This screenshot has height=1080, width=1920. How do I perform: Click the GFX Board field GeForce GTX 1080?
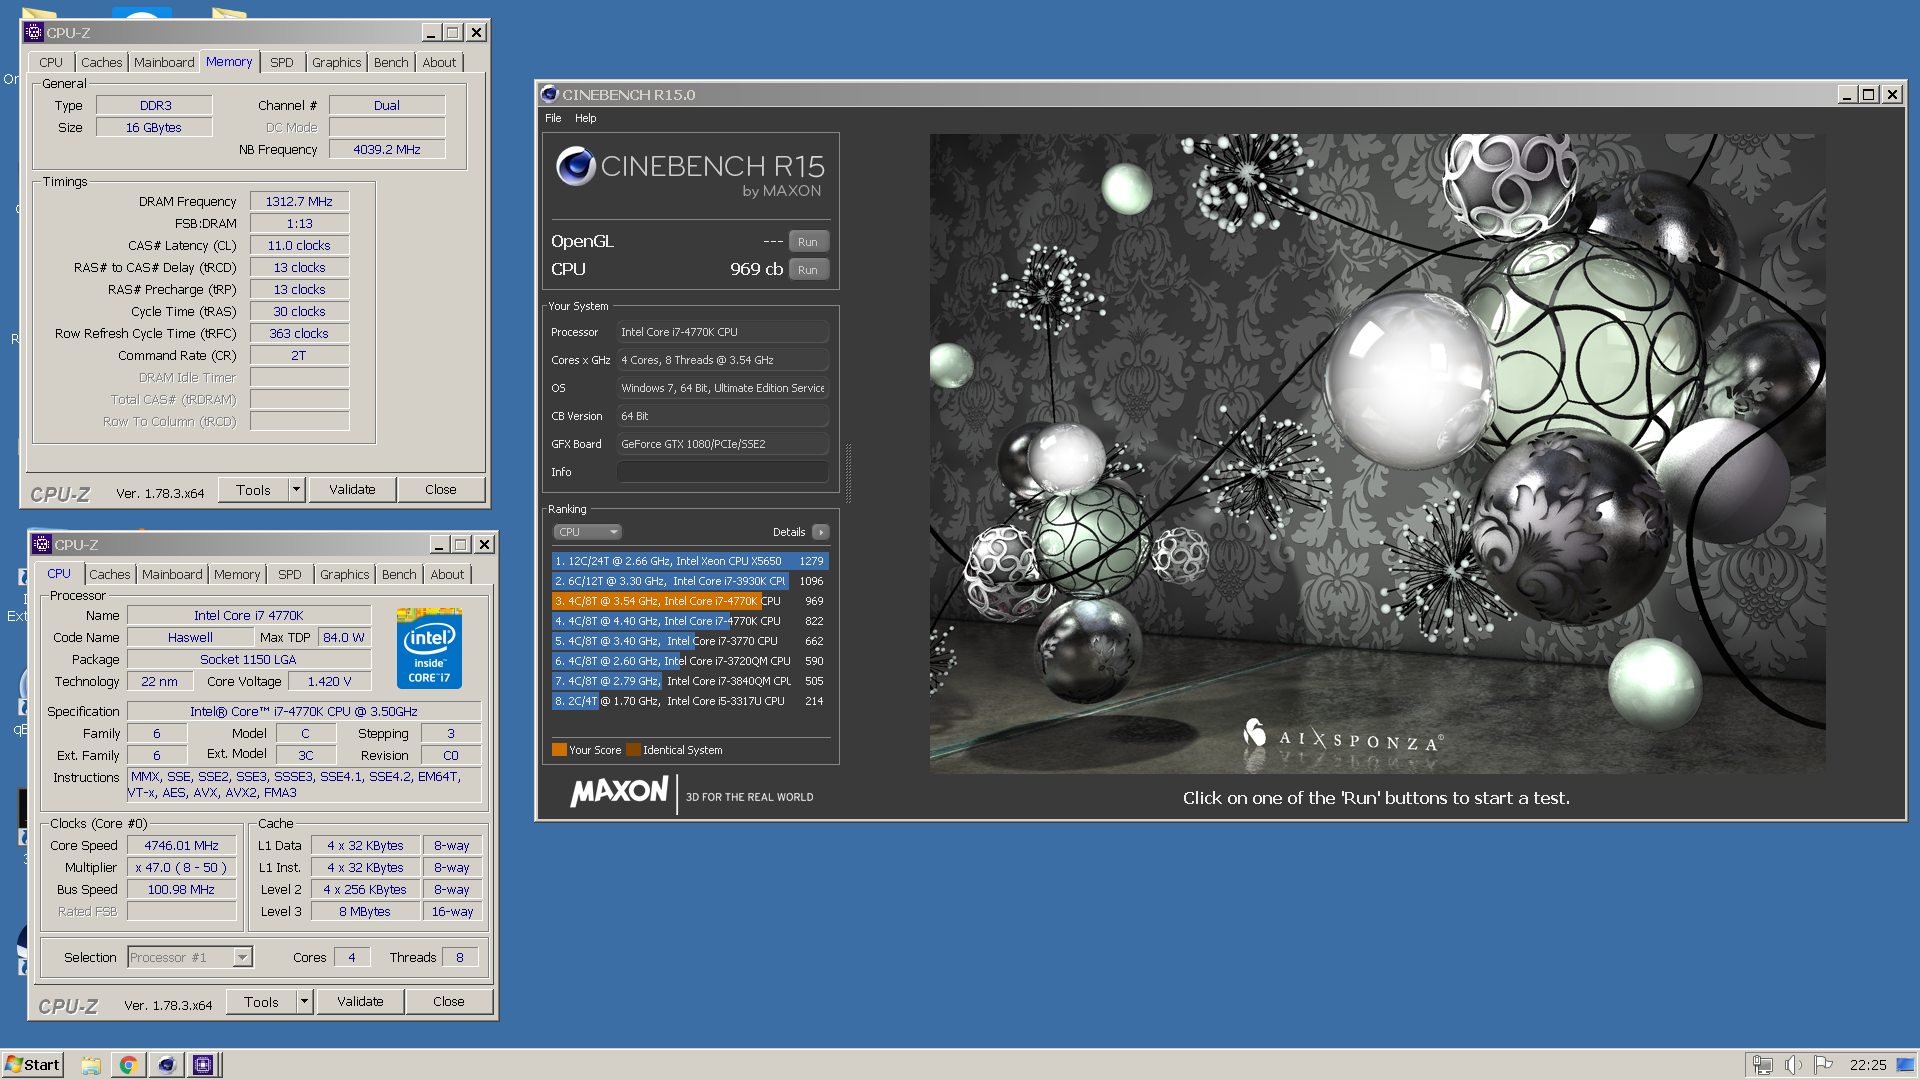click(x=723, y=444)
